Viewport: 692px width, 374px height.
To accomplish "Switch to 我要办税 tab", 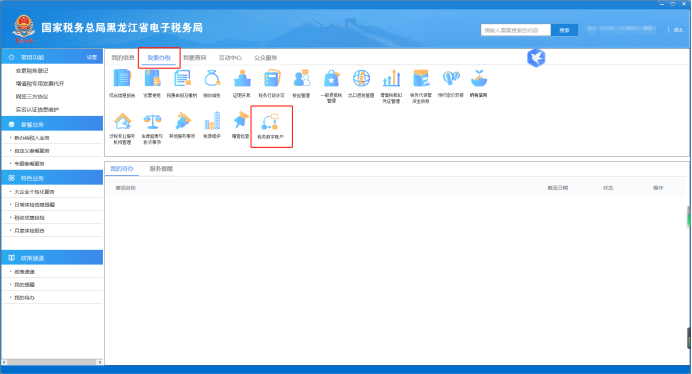I will 159,58.
